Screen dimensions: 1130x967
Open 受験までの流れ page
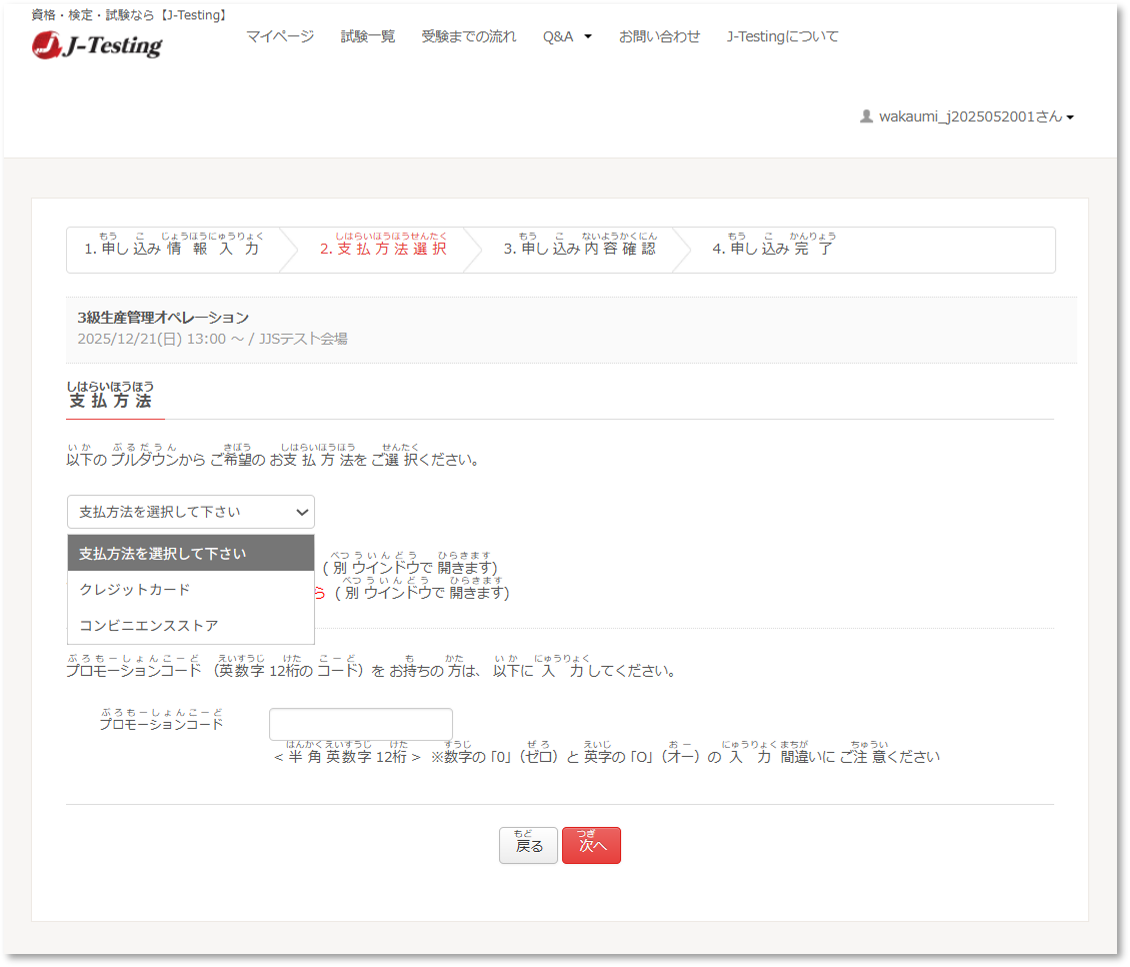tap(469, 37)
